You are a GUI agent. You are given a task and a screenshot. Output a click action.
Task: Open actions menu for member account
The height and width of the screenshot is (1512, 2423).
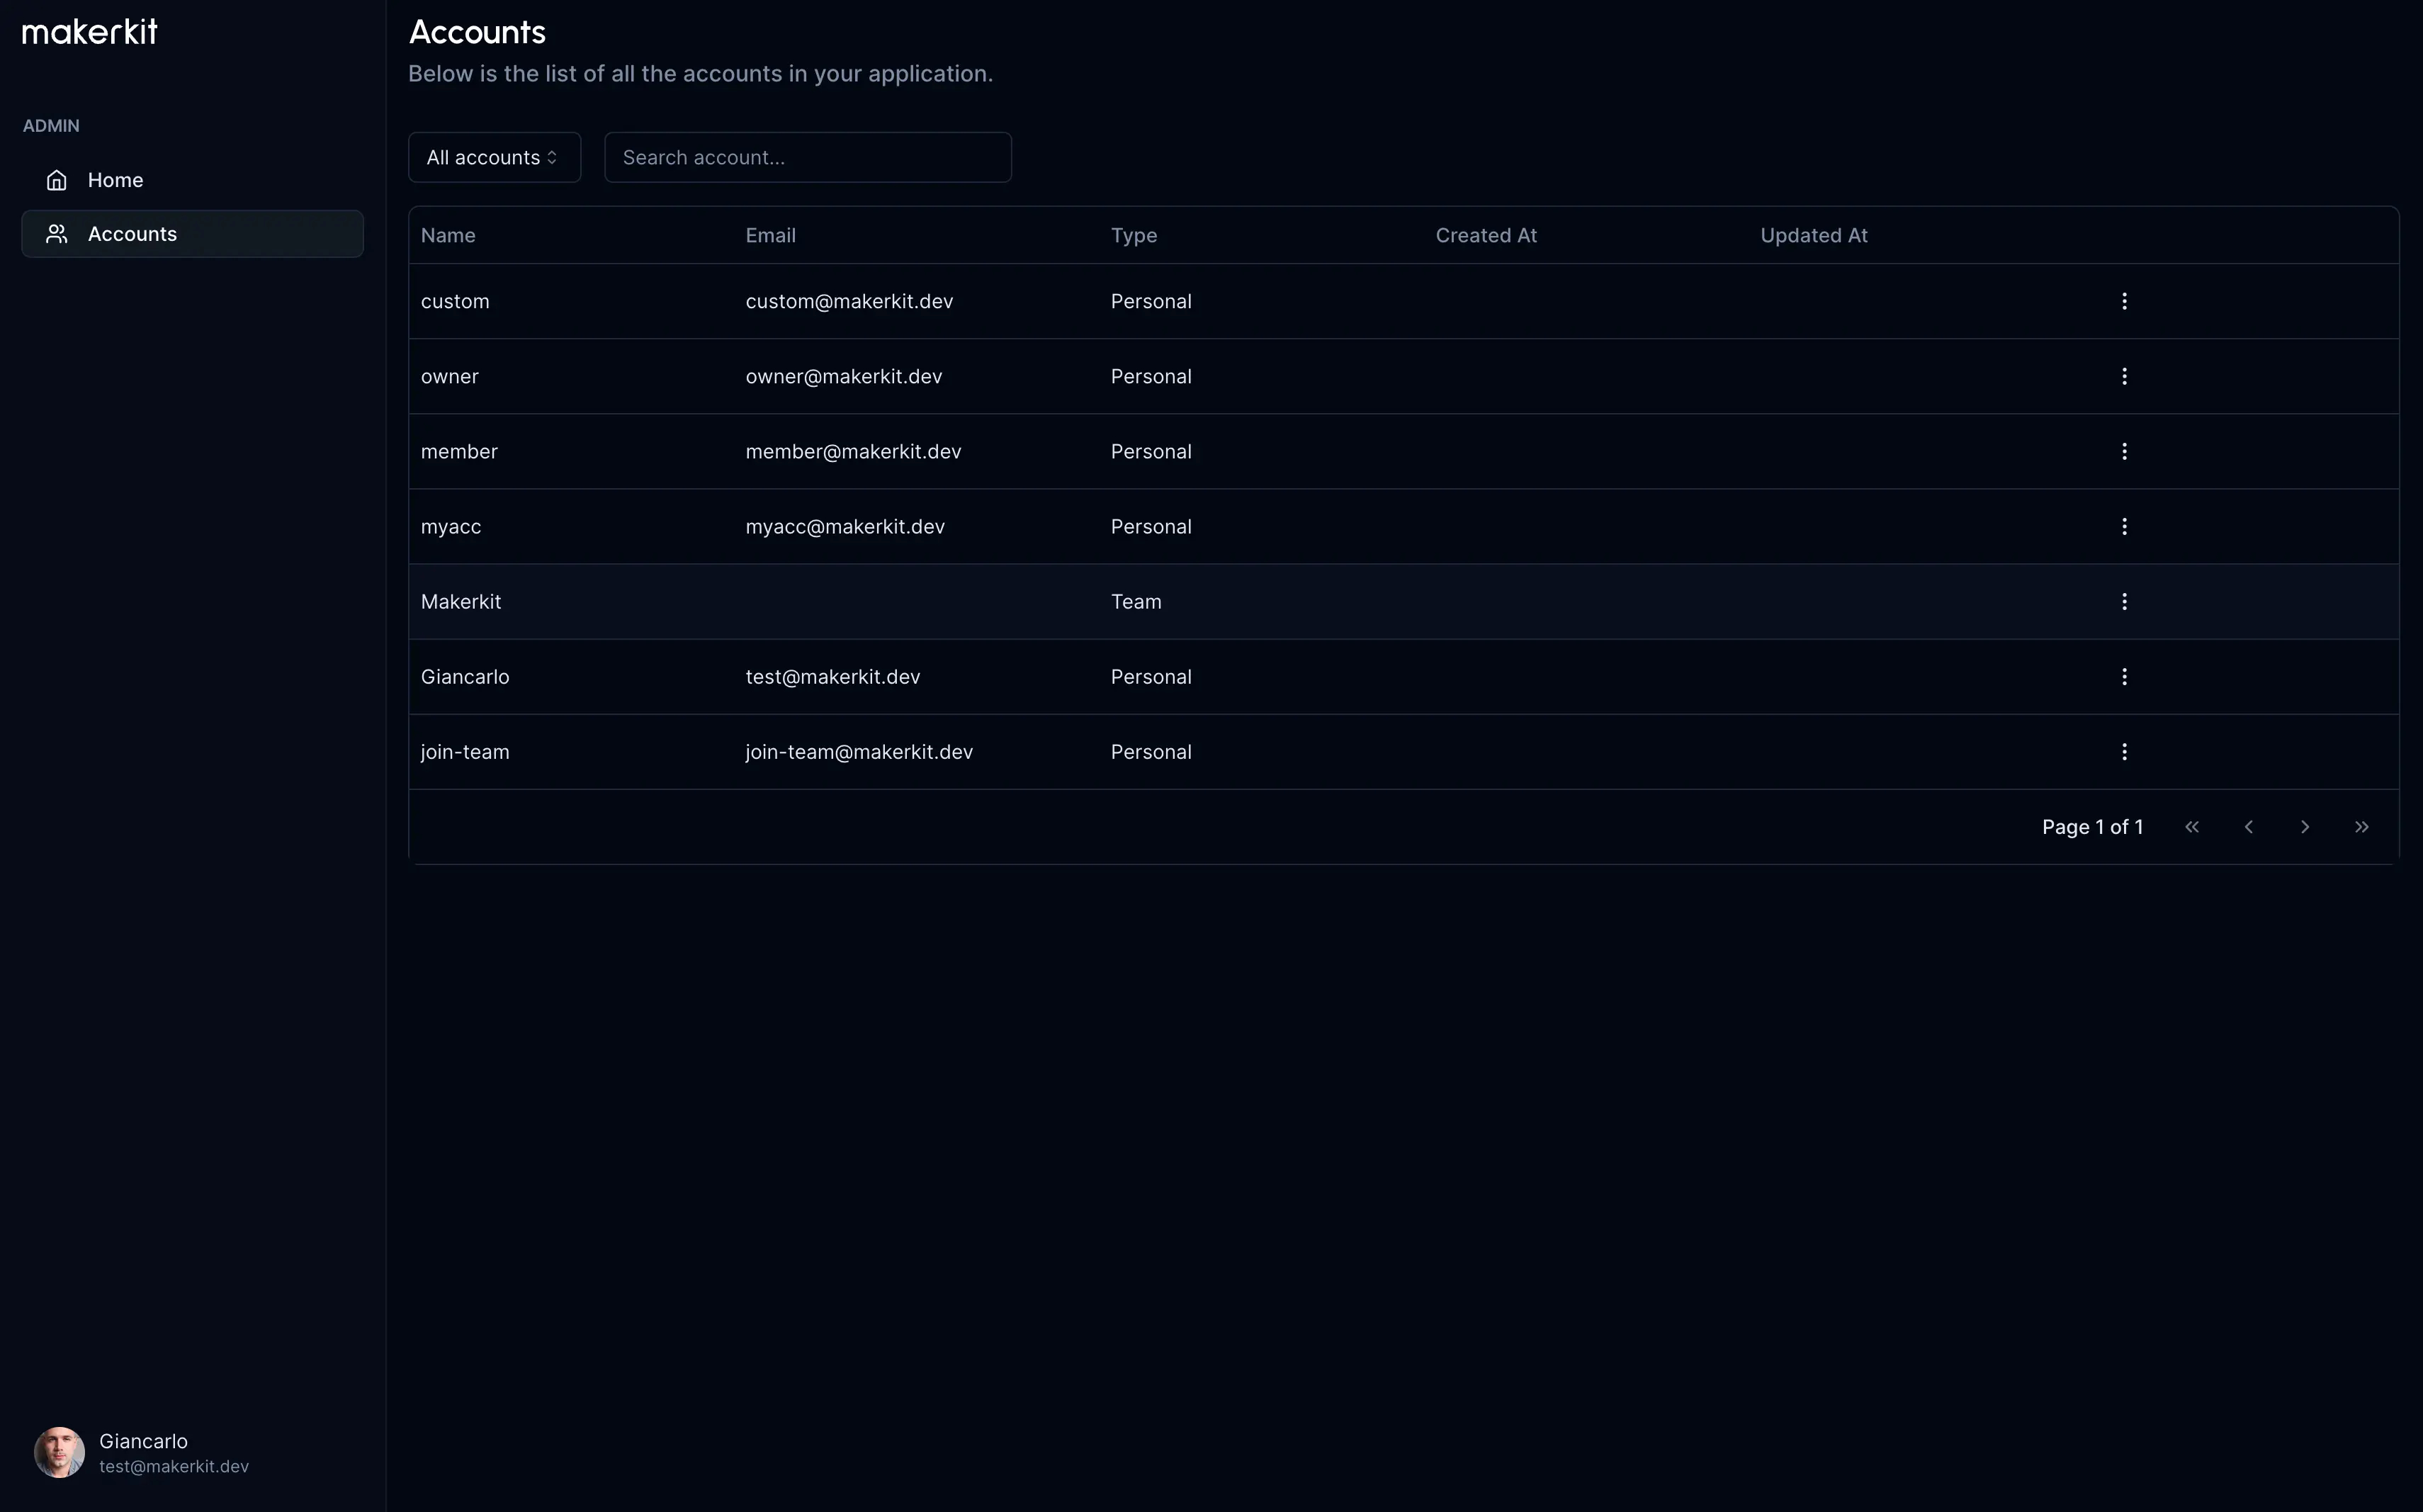[x=2124, y=451]
